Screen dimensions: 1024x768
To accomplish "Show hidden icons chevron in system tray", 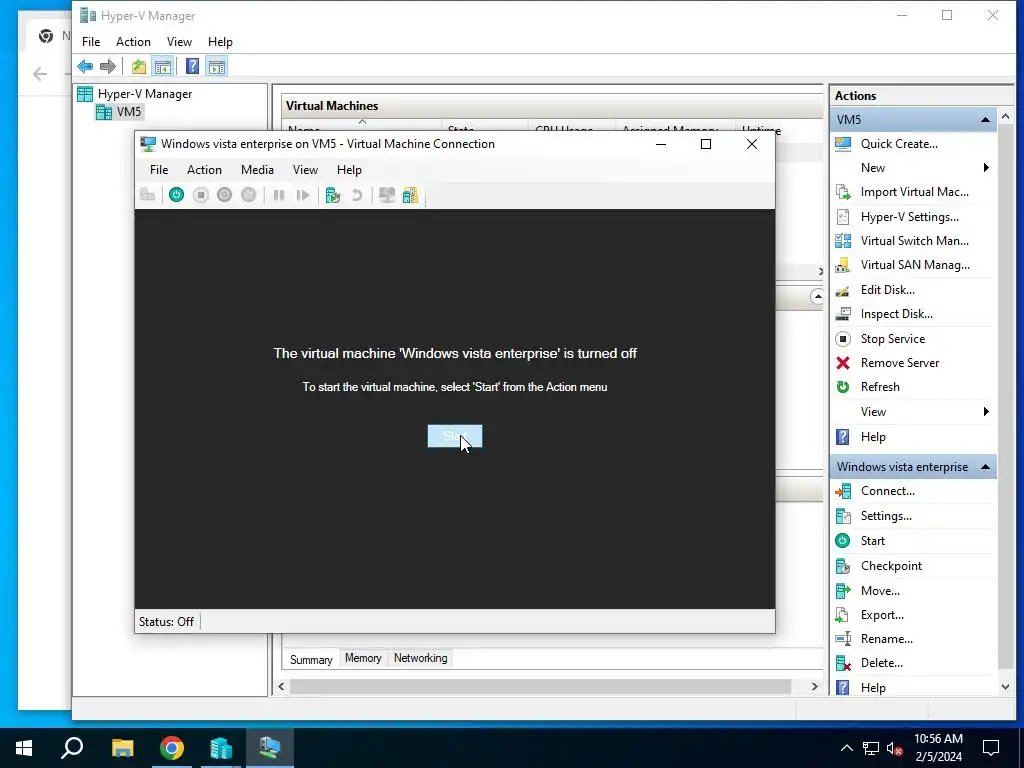I will click(846, 748).
